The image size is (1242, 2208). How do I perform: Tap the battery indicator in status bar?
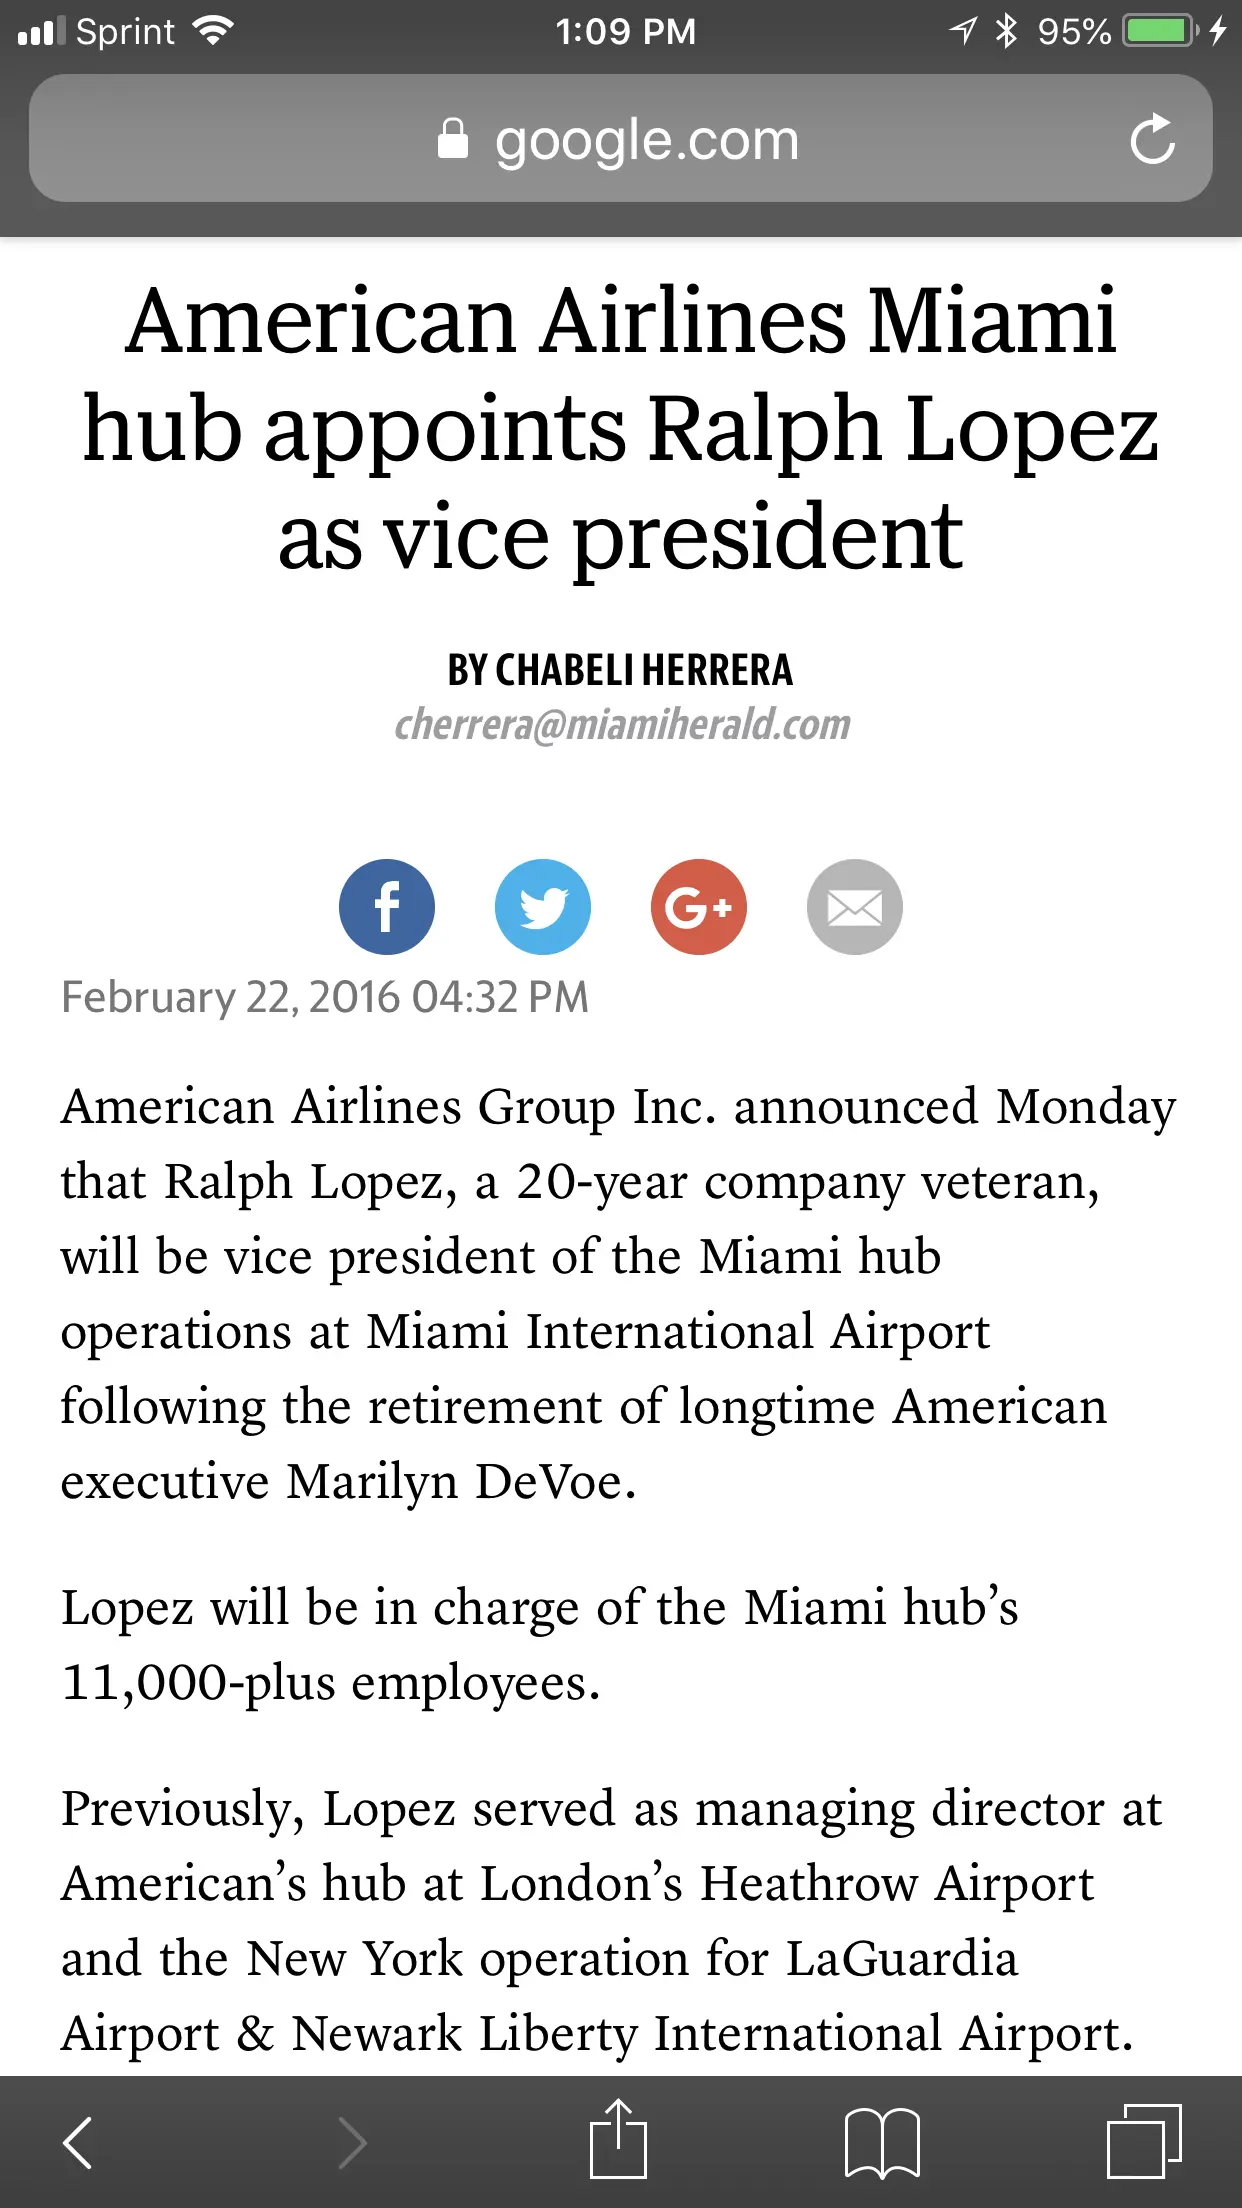click(1160, 31)
